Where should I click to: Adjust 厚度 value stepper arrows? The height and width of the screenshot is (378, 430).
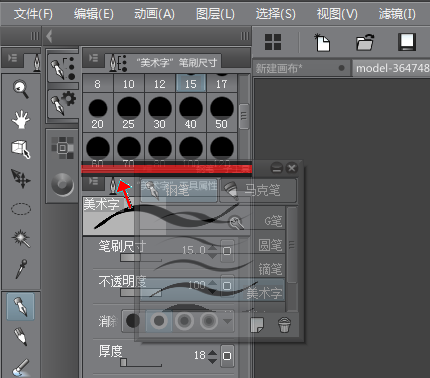tap(212, 356)
